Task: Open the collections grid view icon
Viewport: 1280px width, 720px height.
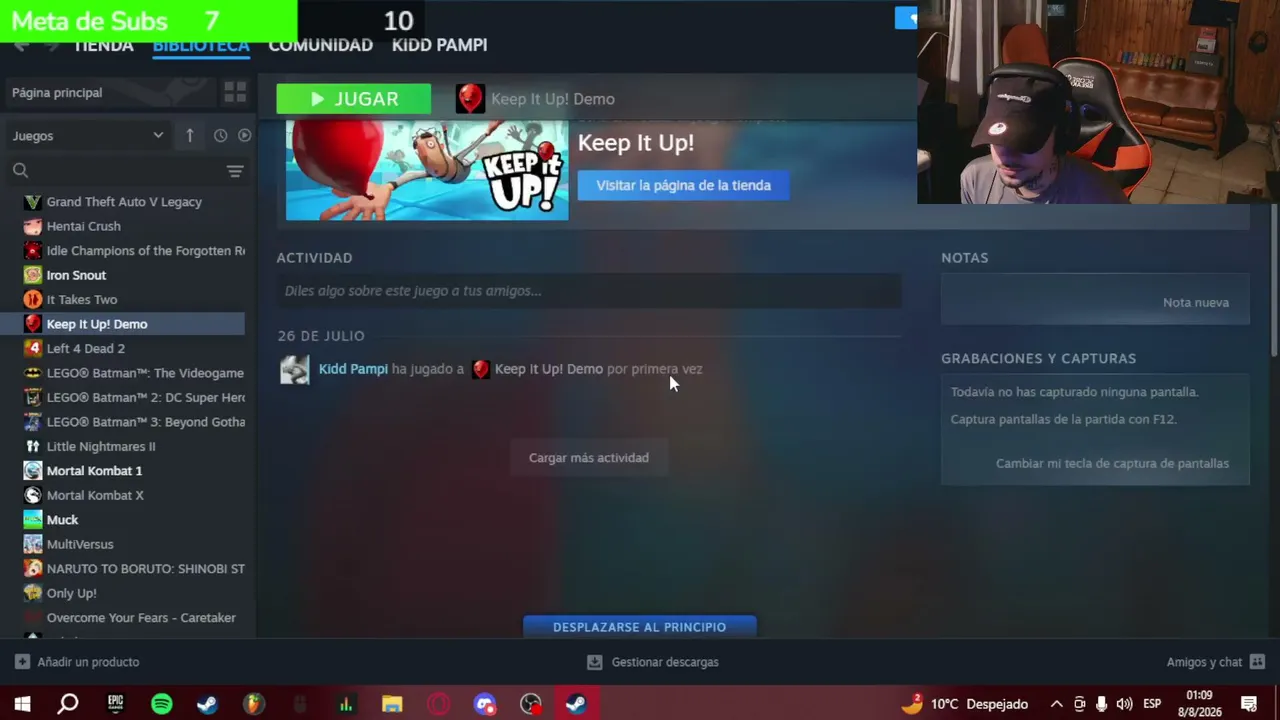Action: (235, 92)
